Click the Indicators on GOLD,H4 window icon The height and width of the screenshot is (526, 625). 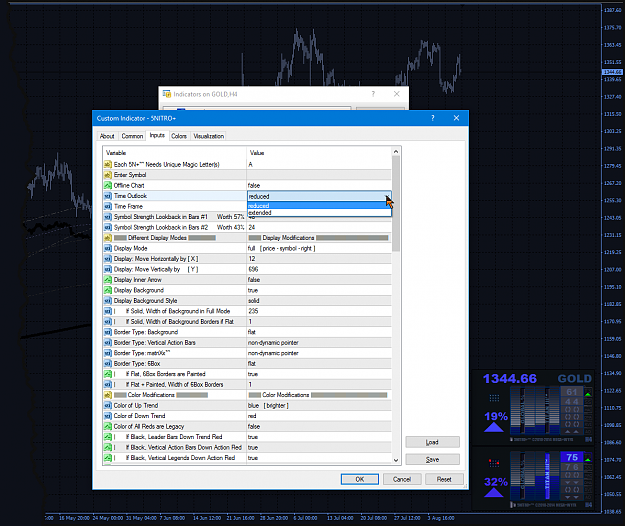coord(167,94)
